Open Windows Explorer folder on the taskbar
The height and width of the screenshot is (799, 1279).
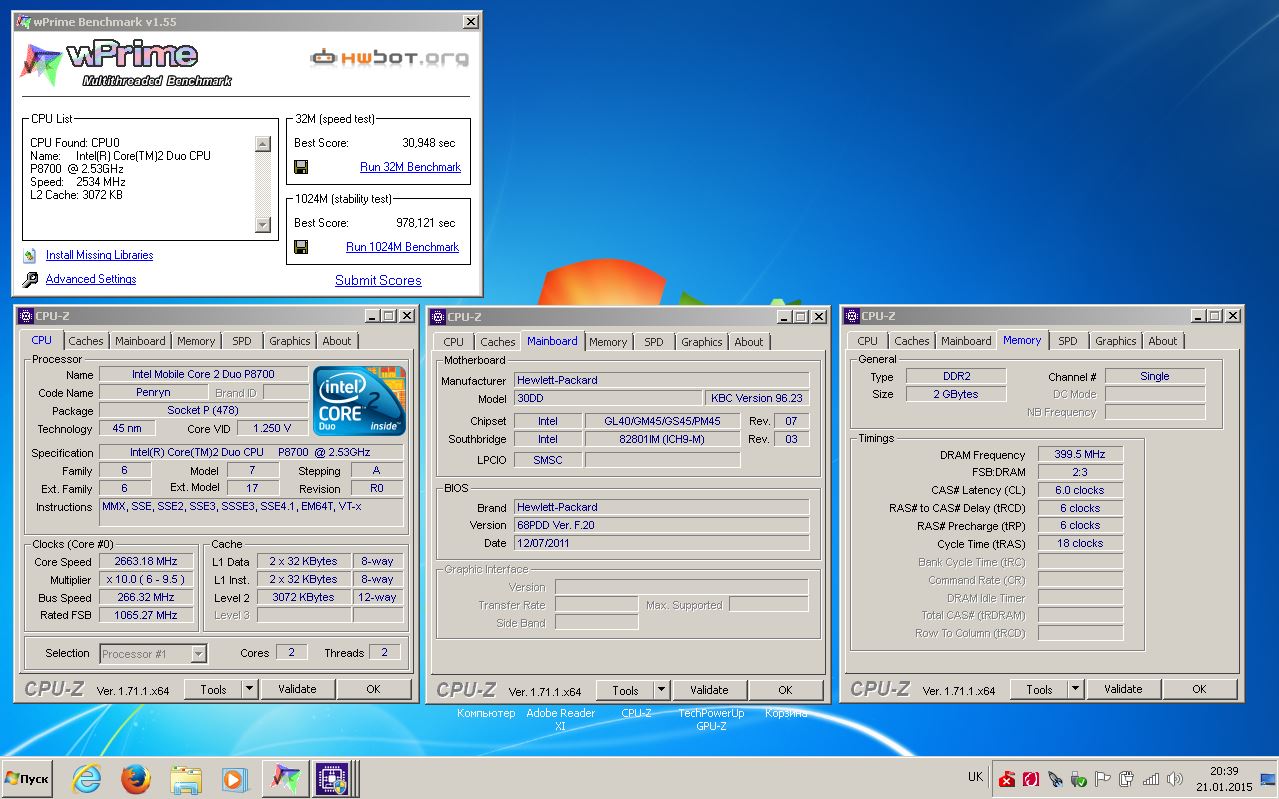185,779
